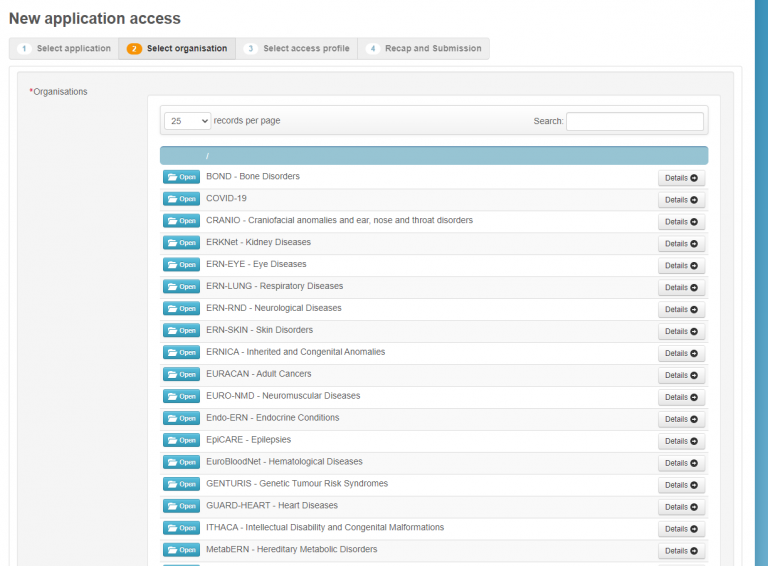Show details for ERN-SKIN - Skin Disorders
This screenshot has width=768, height=566.
[681, 331]
